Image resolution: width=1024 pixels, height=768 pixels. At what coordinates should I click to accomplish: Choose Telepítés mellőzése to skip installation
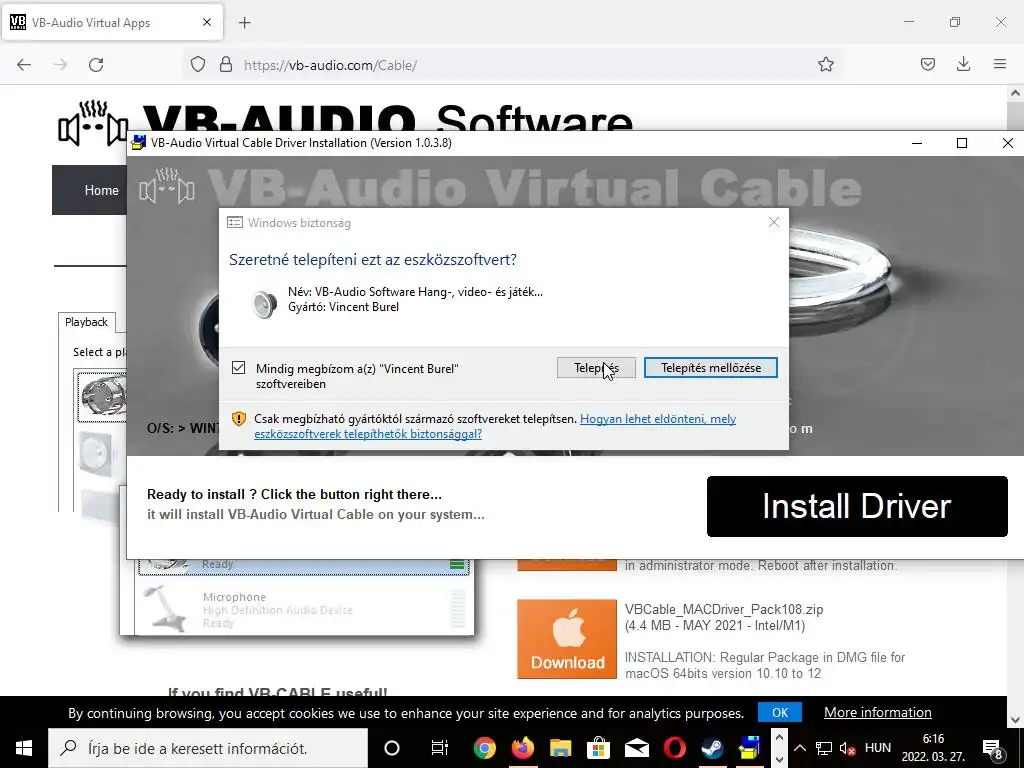tap(711, 368)
